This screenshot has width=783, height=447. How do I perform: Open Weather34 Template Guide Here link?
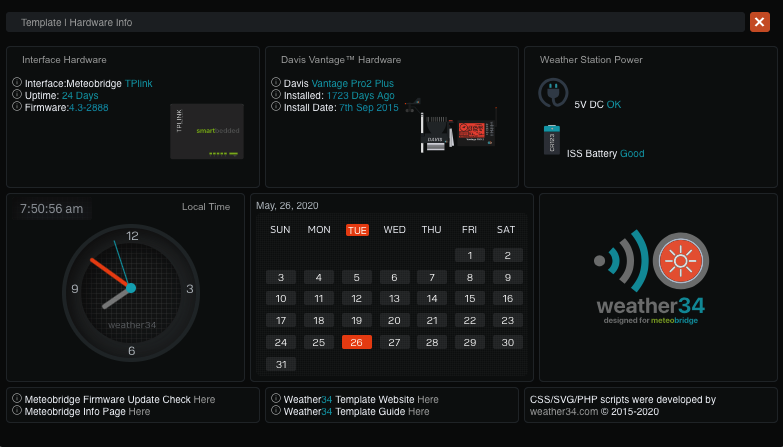418,412
